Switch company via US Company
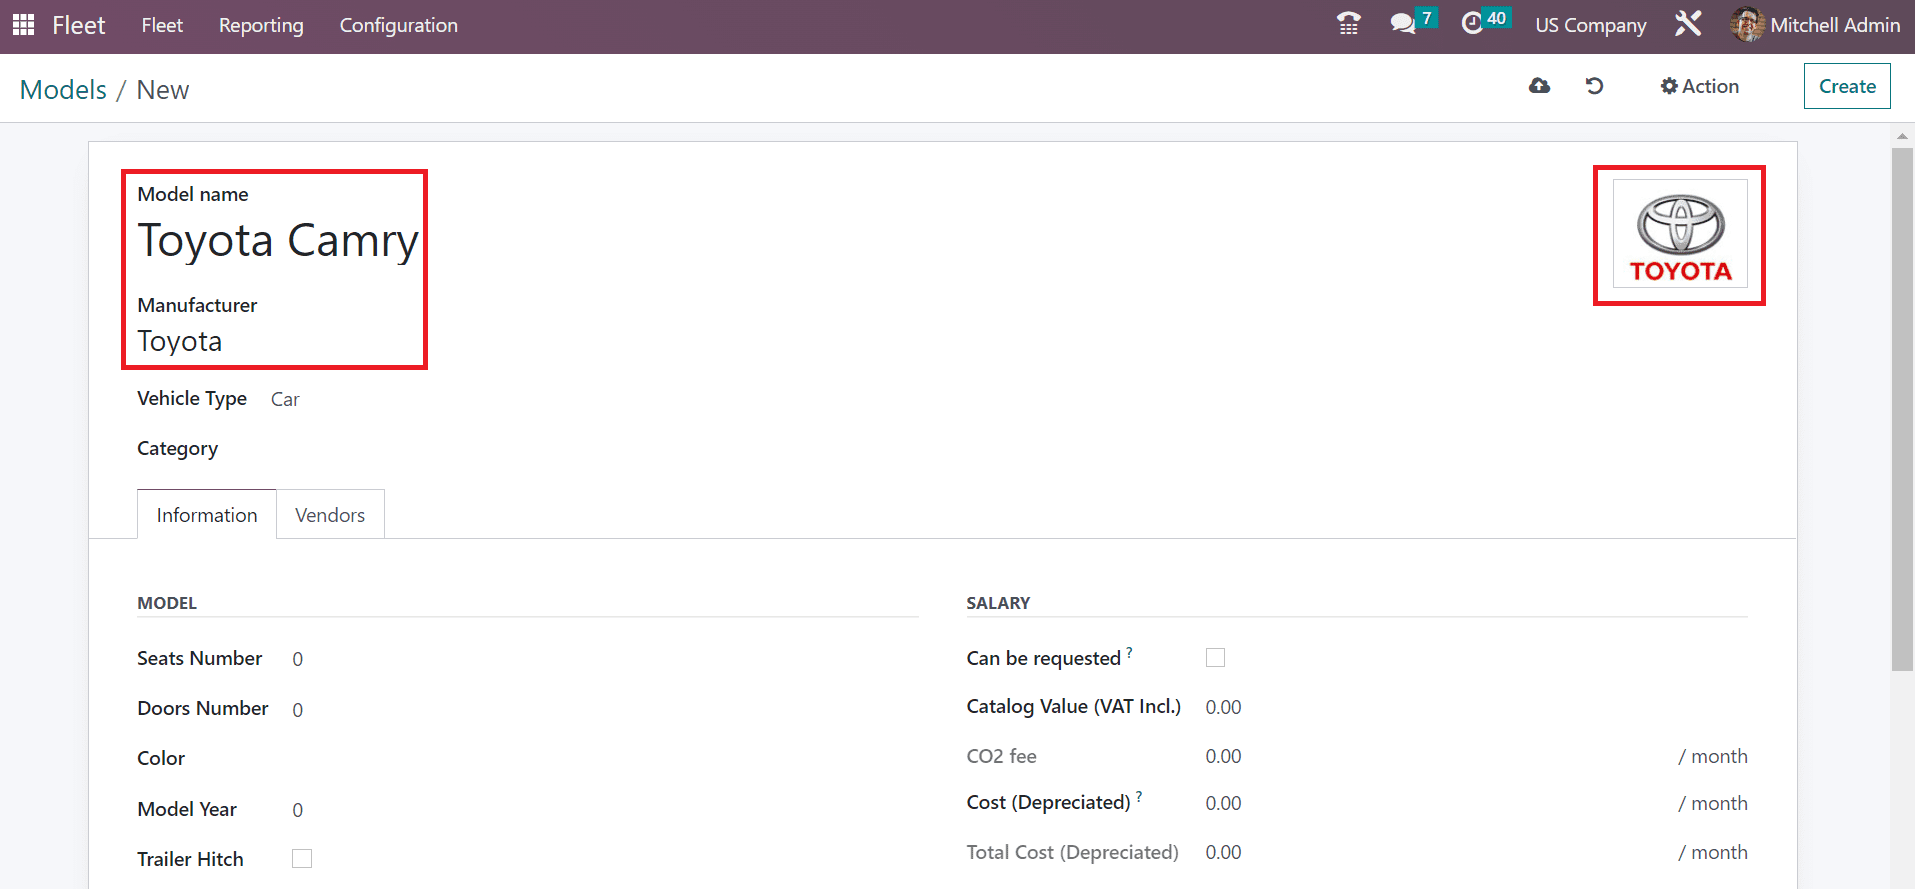1915x889 pixels. point(1590,25)
